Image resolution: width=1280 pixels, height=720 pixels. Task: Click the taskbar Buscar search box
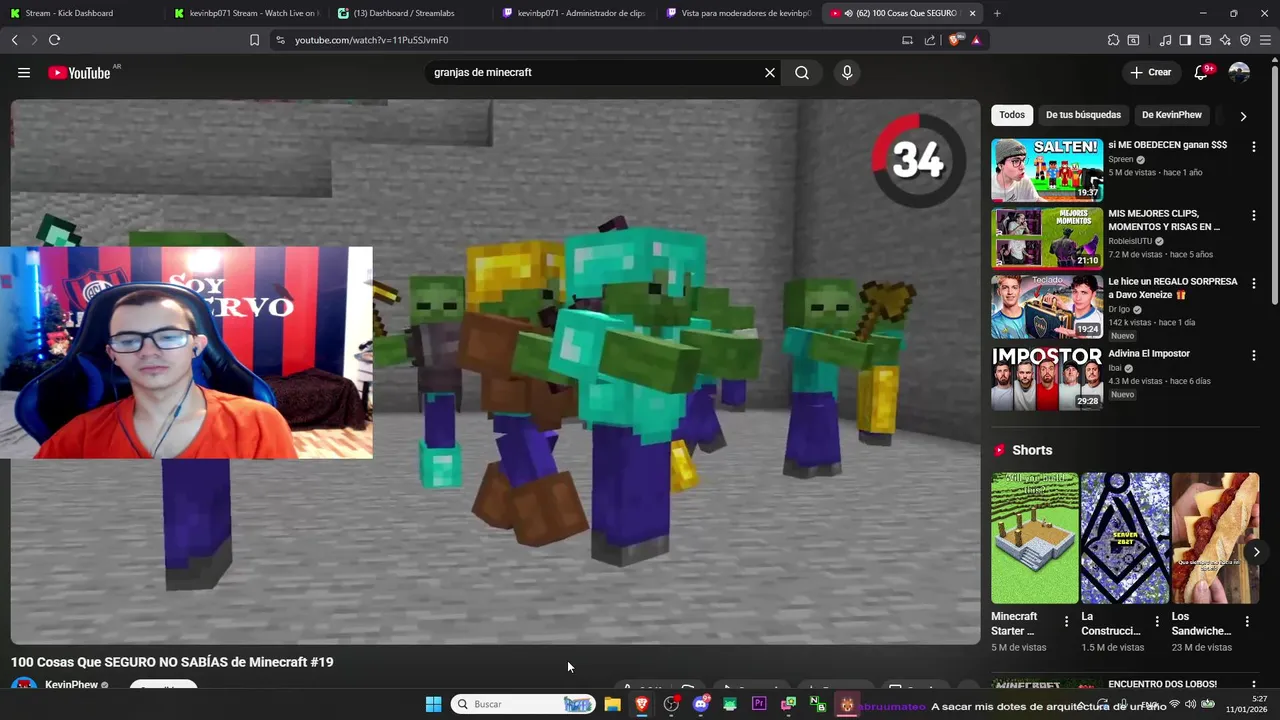[x=523, y=704]
